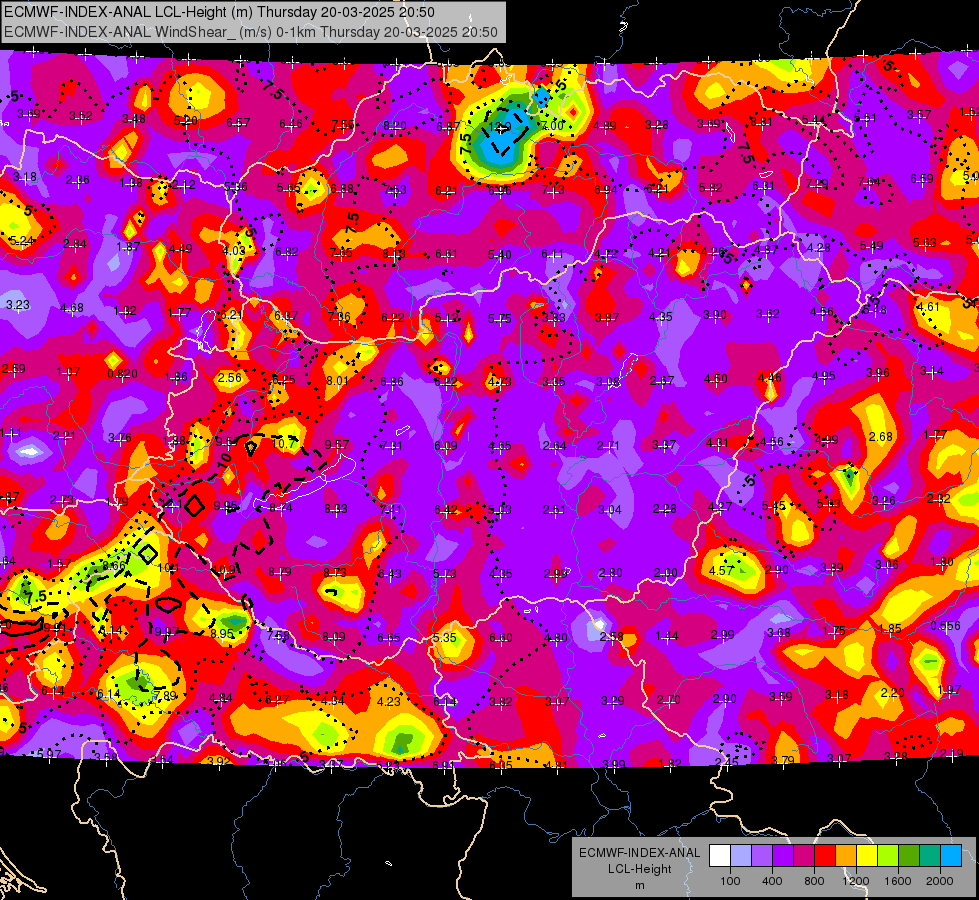This screenshot has height=900, width=979.
Task: Click the pale blue legend swatch
Action: coord(740,856)
